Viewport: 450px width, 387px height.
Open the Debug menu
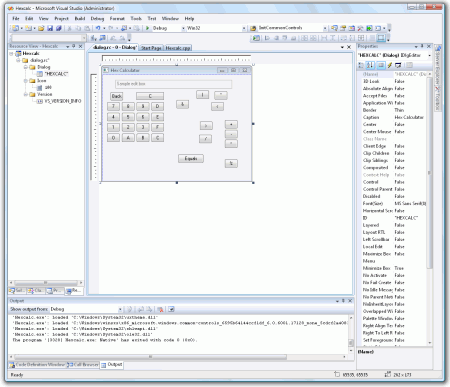(97, 19)
